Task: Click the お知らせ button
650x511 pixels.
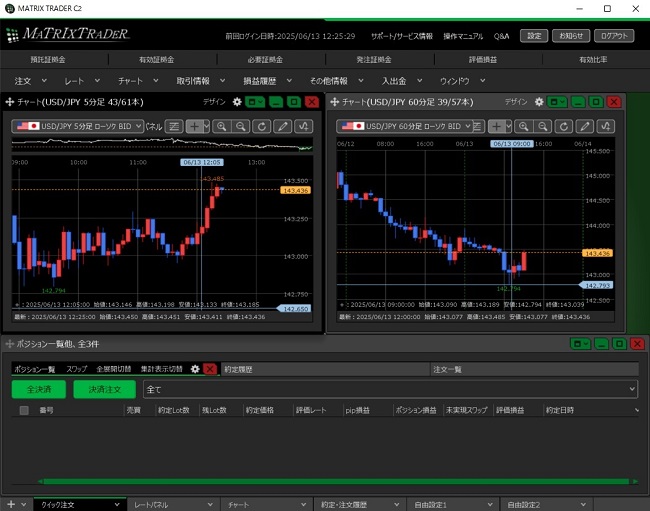Action: click(x=571, y=36)
